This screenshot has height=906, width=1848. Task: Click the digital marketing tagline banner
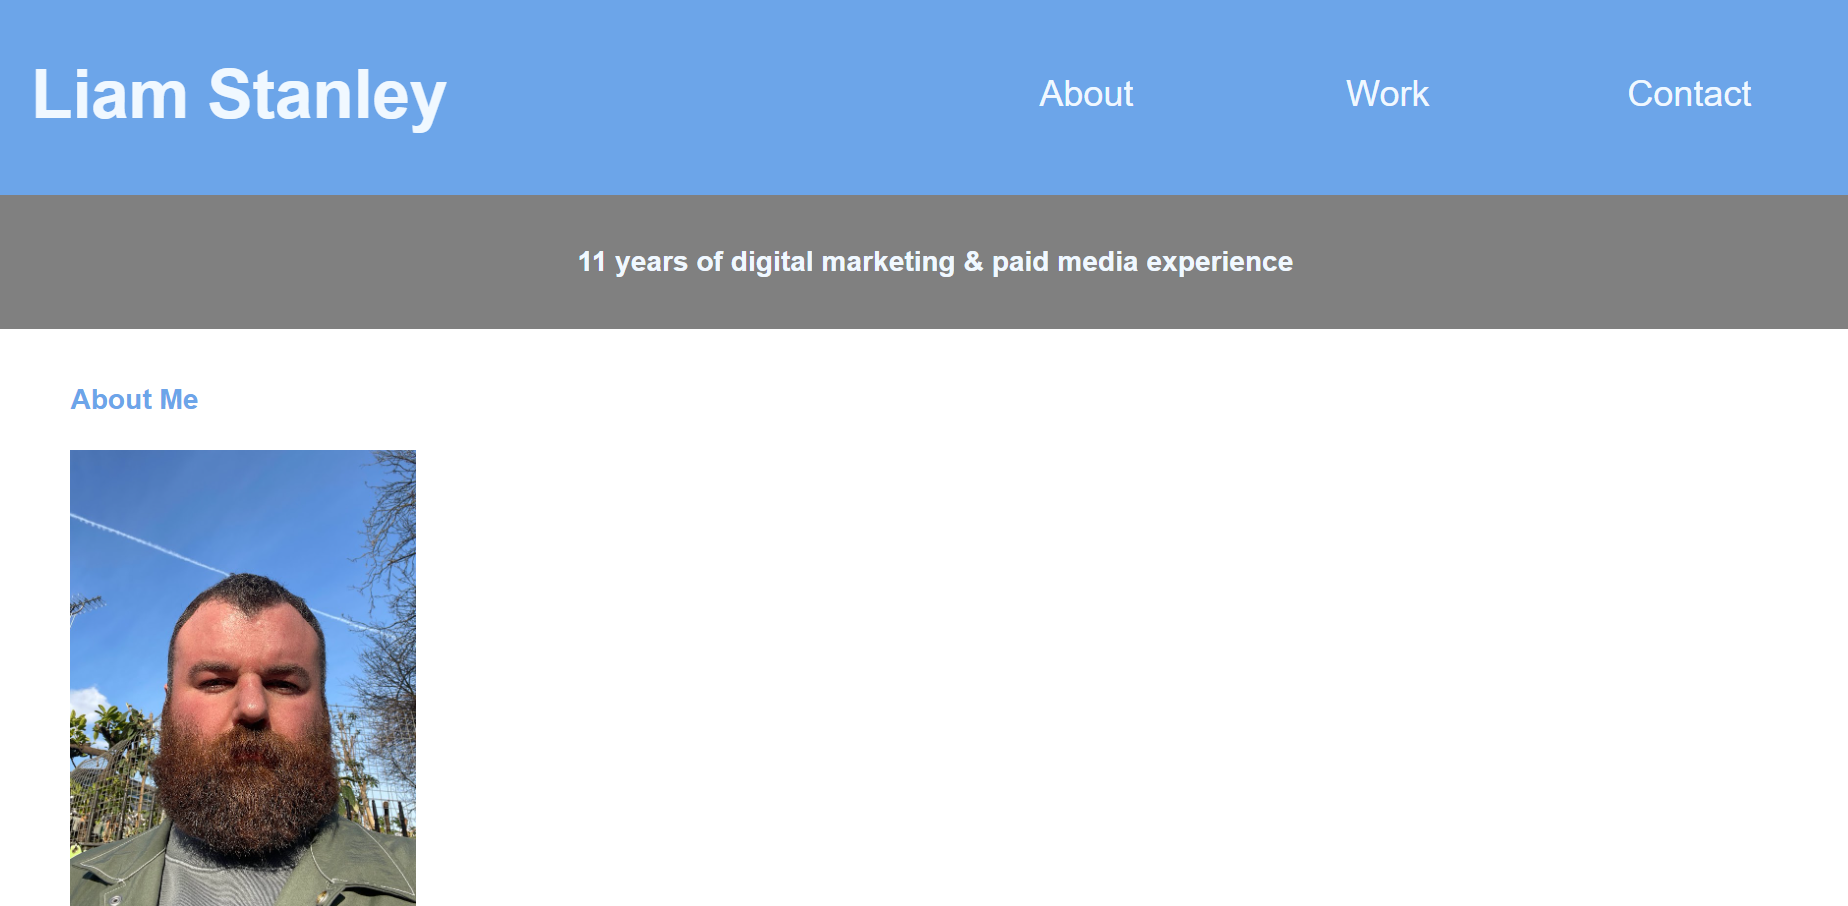(x=935, y=262)
